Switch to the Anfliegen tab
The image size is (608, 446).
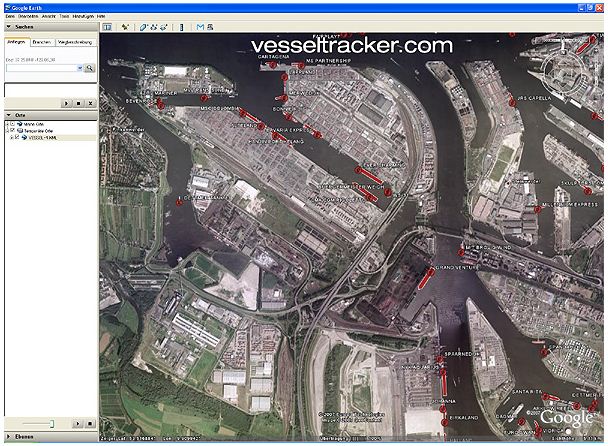click(x=17, y=42)
